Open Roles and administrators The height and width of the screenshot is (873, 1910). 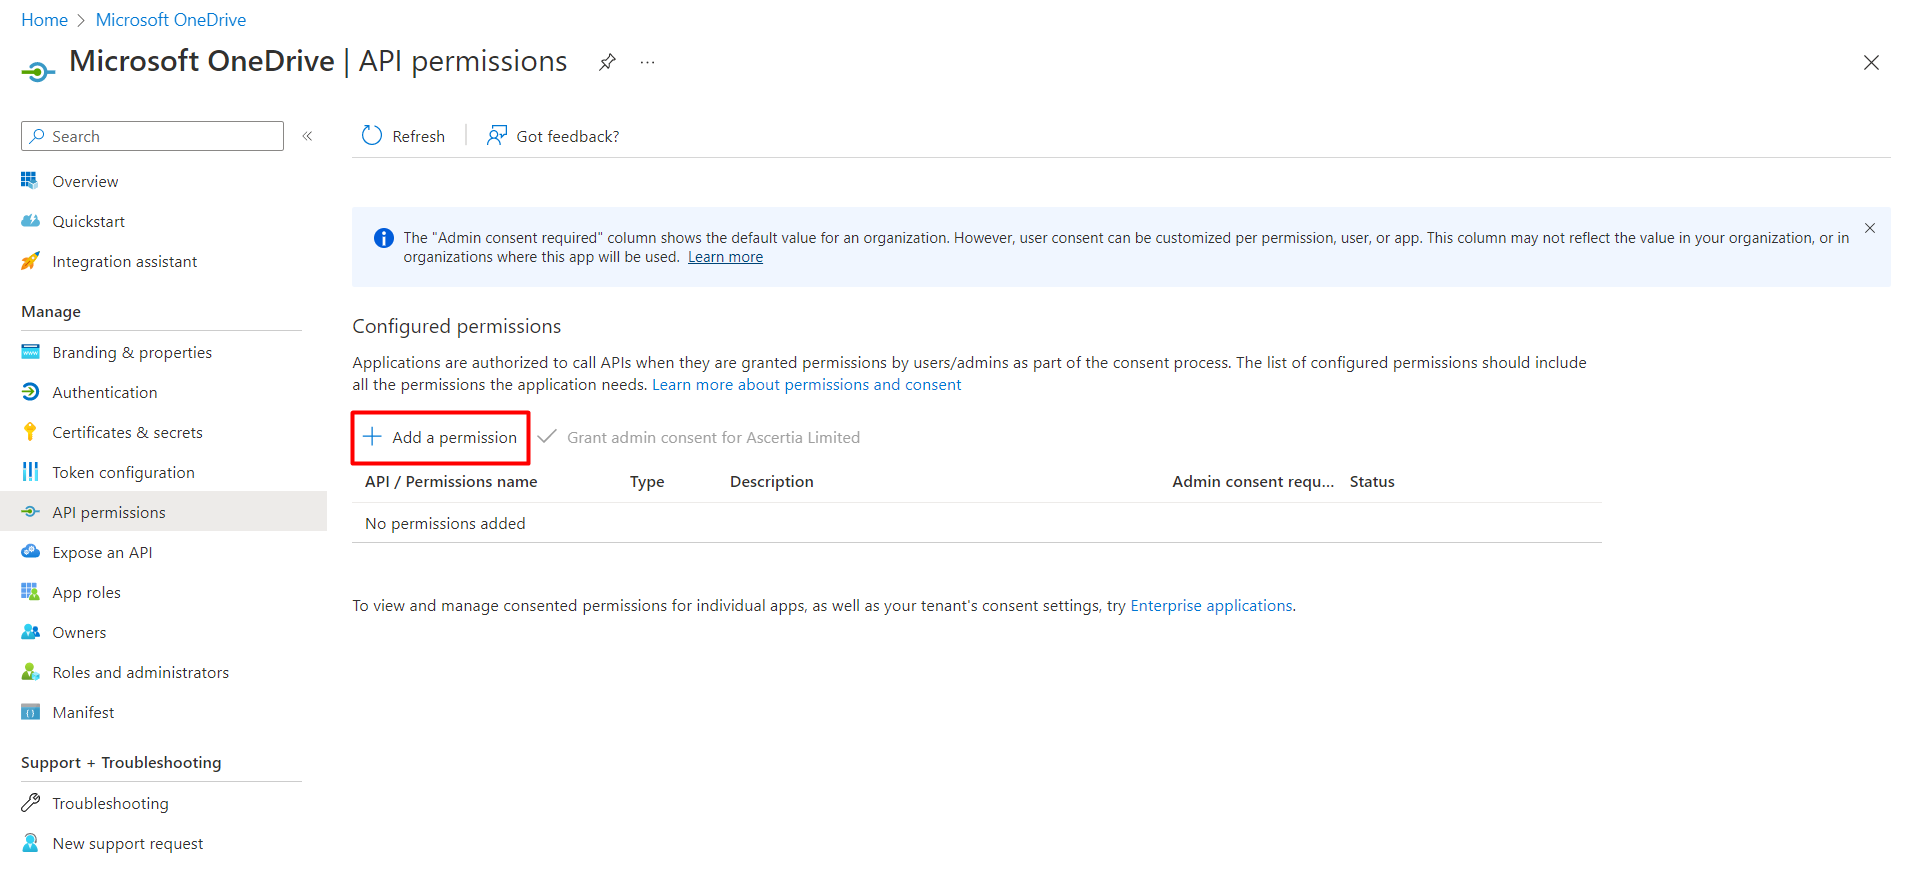tap(140, 672)
